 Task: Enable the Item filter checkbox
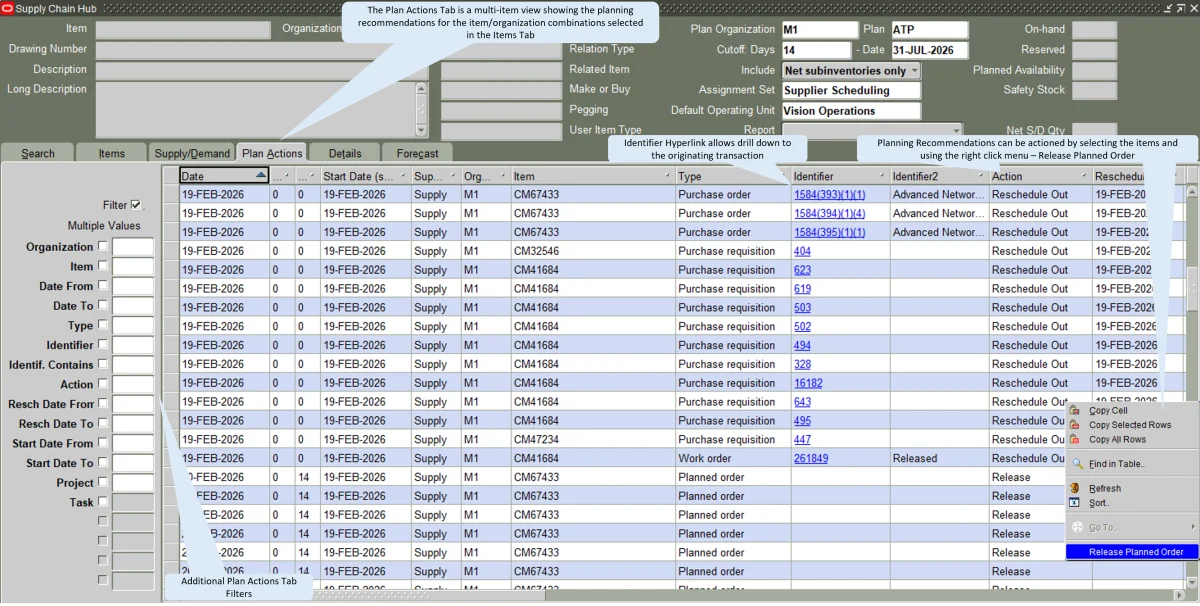[103, 267]
